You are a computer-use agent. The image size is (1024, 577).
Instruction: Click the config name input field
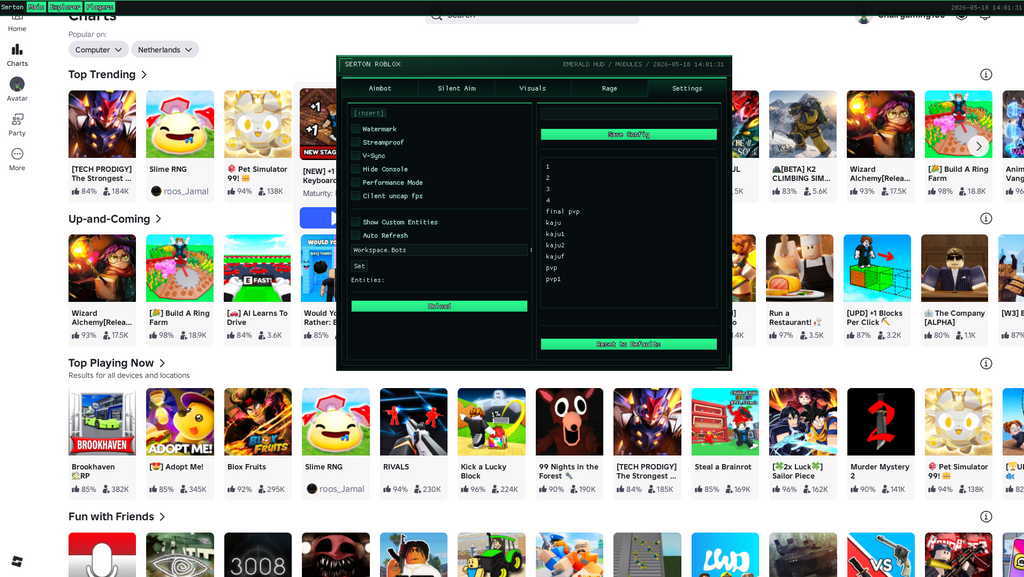[x=629, y=114]
